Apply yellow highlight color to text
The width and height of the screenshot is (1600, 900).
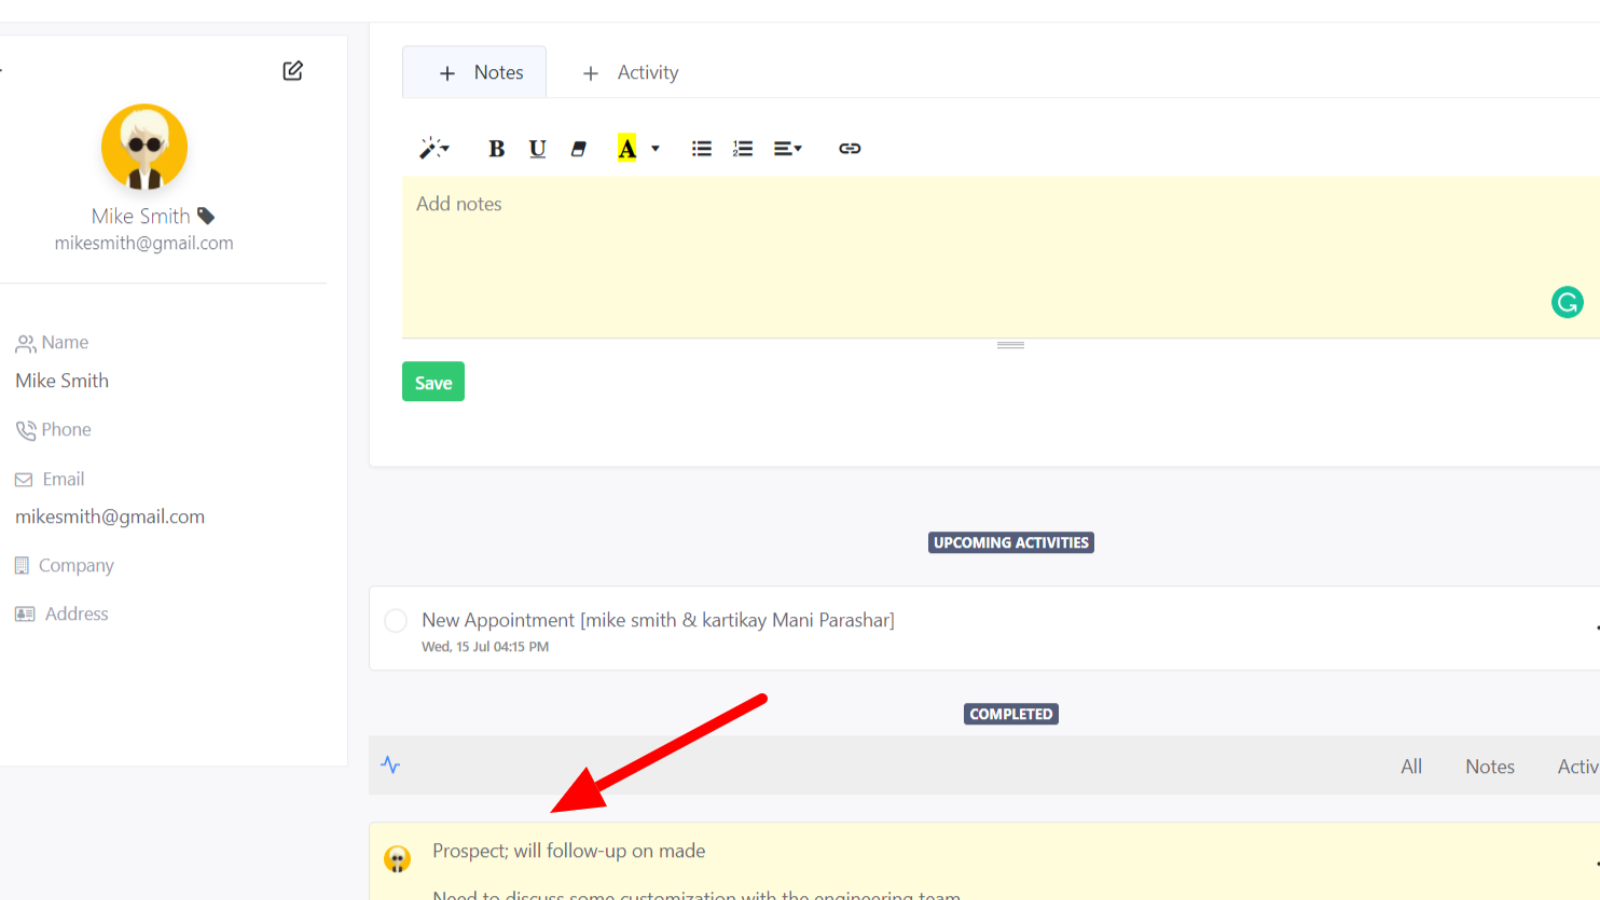coord(627,149)
